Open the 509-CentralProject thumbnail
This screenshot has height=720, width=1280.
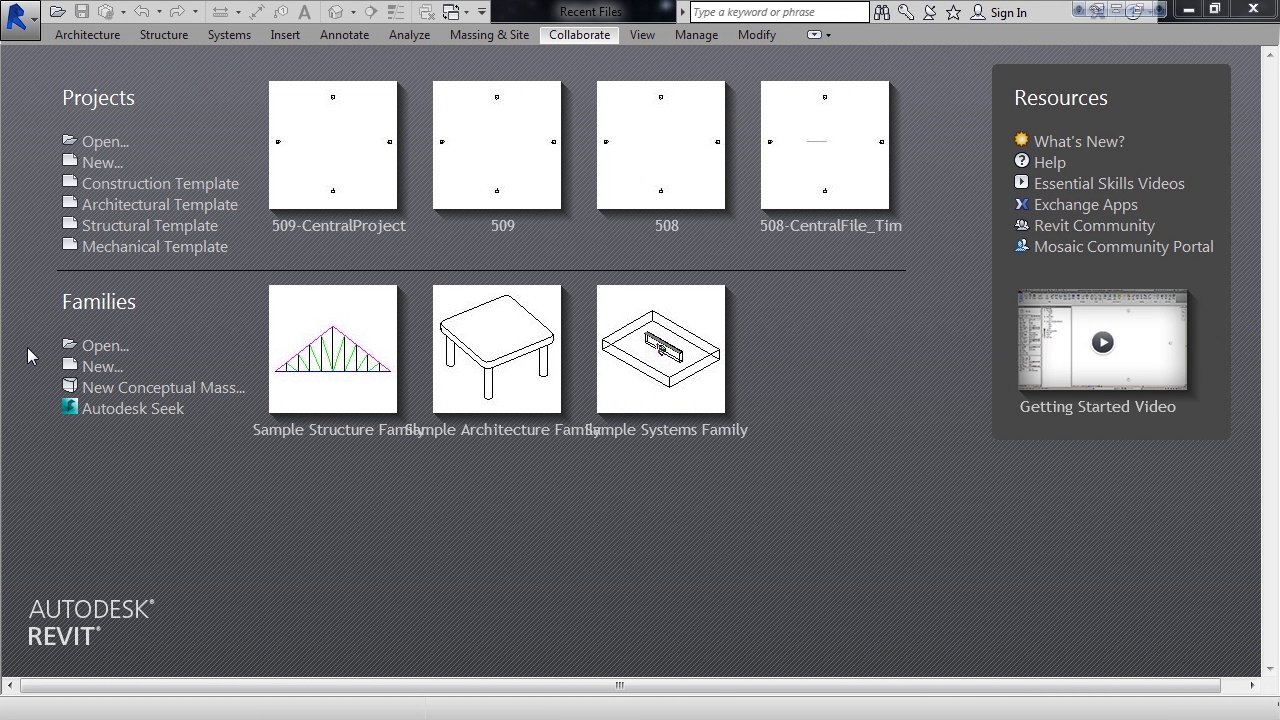click(333, 145)
